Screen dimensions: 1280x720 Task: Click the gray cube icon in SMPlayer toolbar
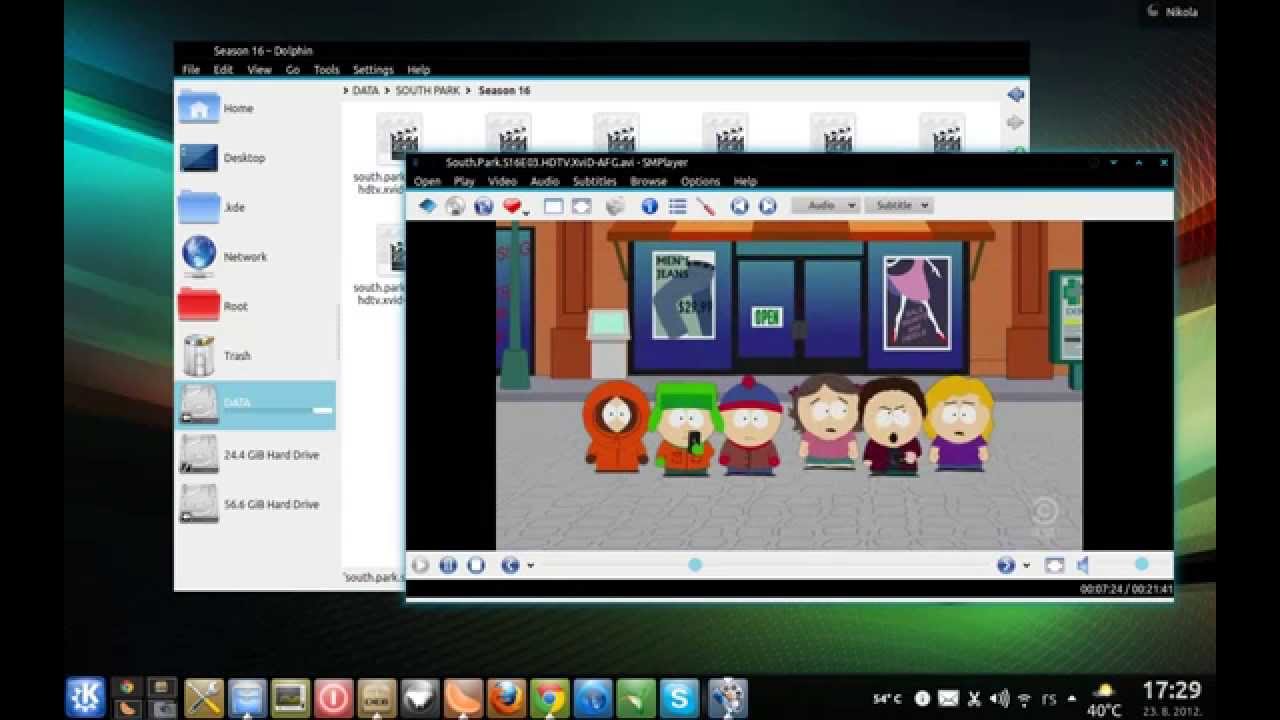tap(615, 206)
